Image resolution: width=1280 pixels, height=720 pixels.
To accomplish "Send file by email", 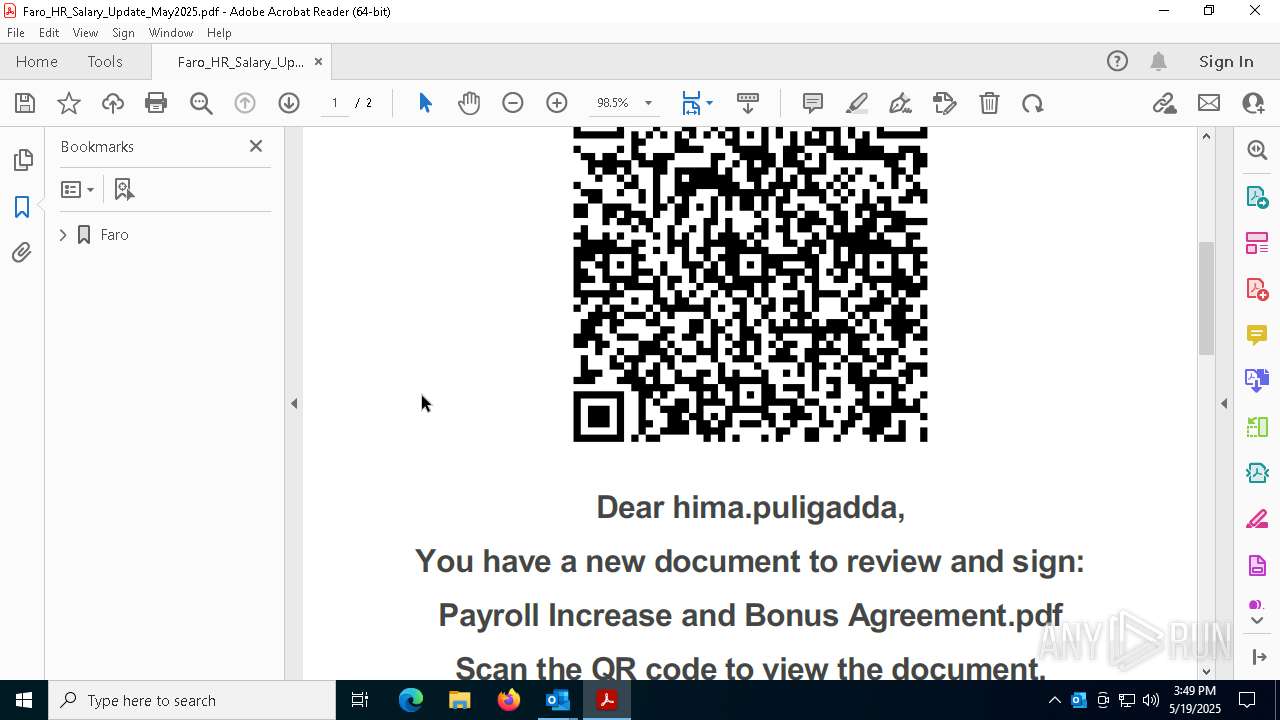I will point(1209,103).
